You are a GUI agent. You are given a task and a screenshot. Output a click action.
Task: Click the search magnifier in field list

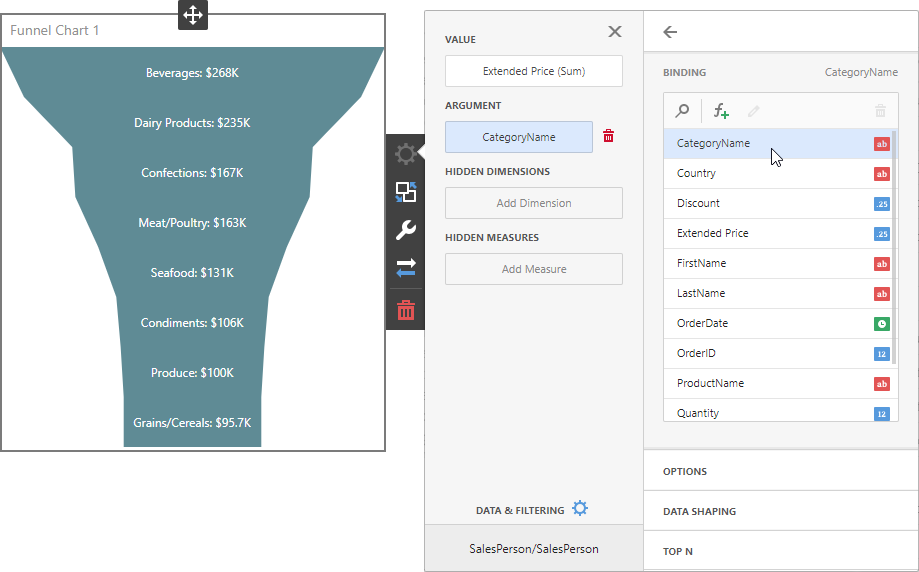pos(682,110)
